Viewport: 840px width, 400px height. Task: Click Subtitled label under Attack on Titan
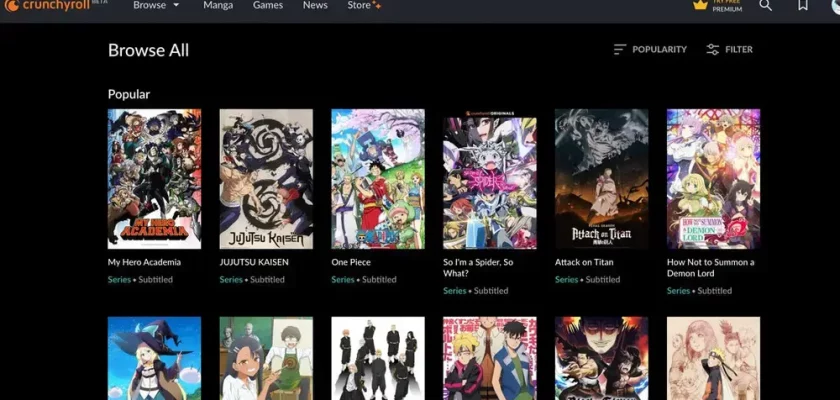click(603, 280)
